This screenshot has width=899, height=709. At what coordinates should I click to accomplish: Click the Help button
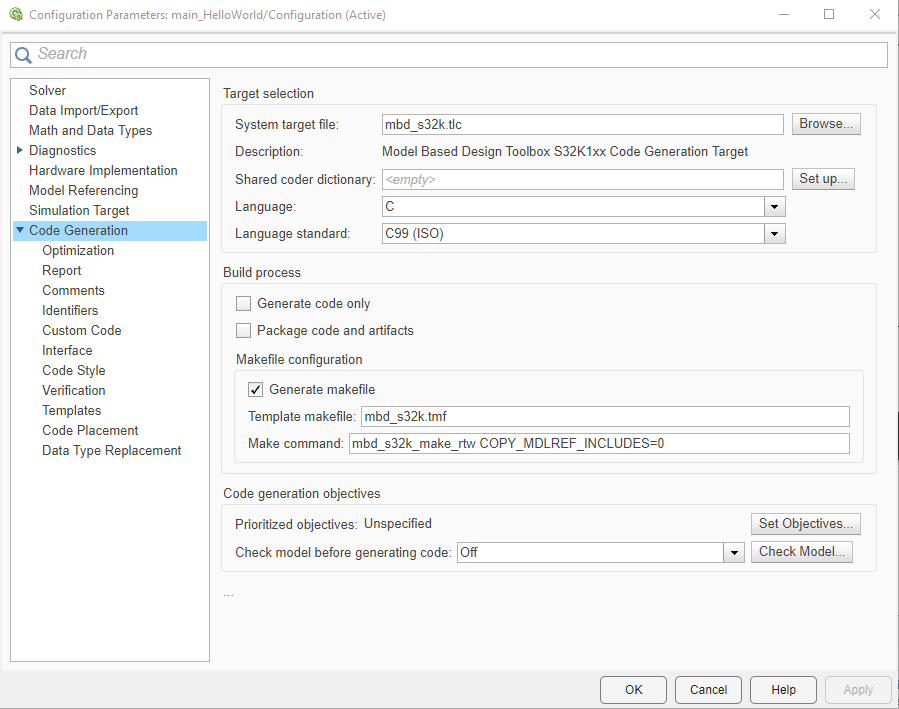783,689
